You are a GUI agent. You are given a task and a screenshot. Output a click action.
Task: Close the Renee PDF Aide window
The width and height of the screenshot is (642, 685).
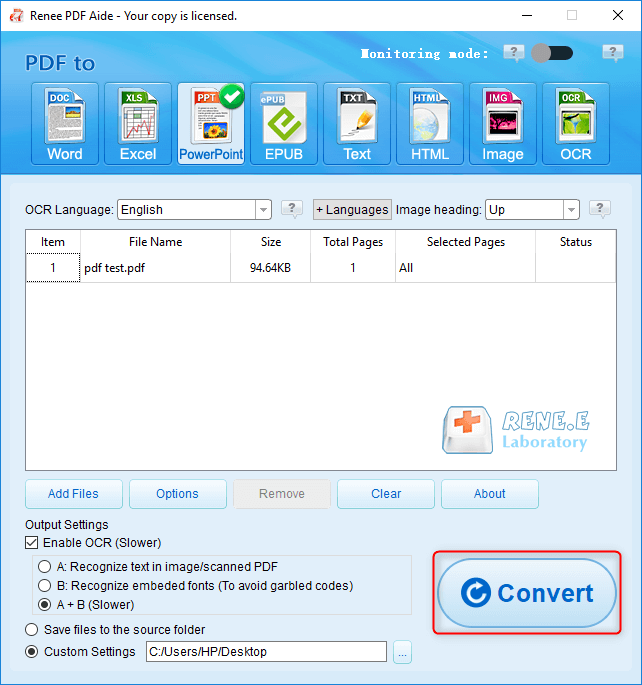coord(618,15)
